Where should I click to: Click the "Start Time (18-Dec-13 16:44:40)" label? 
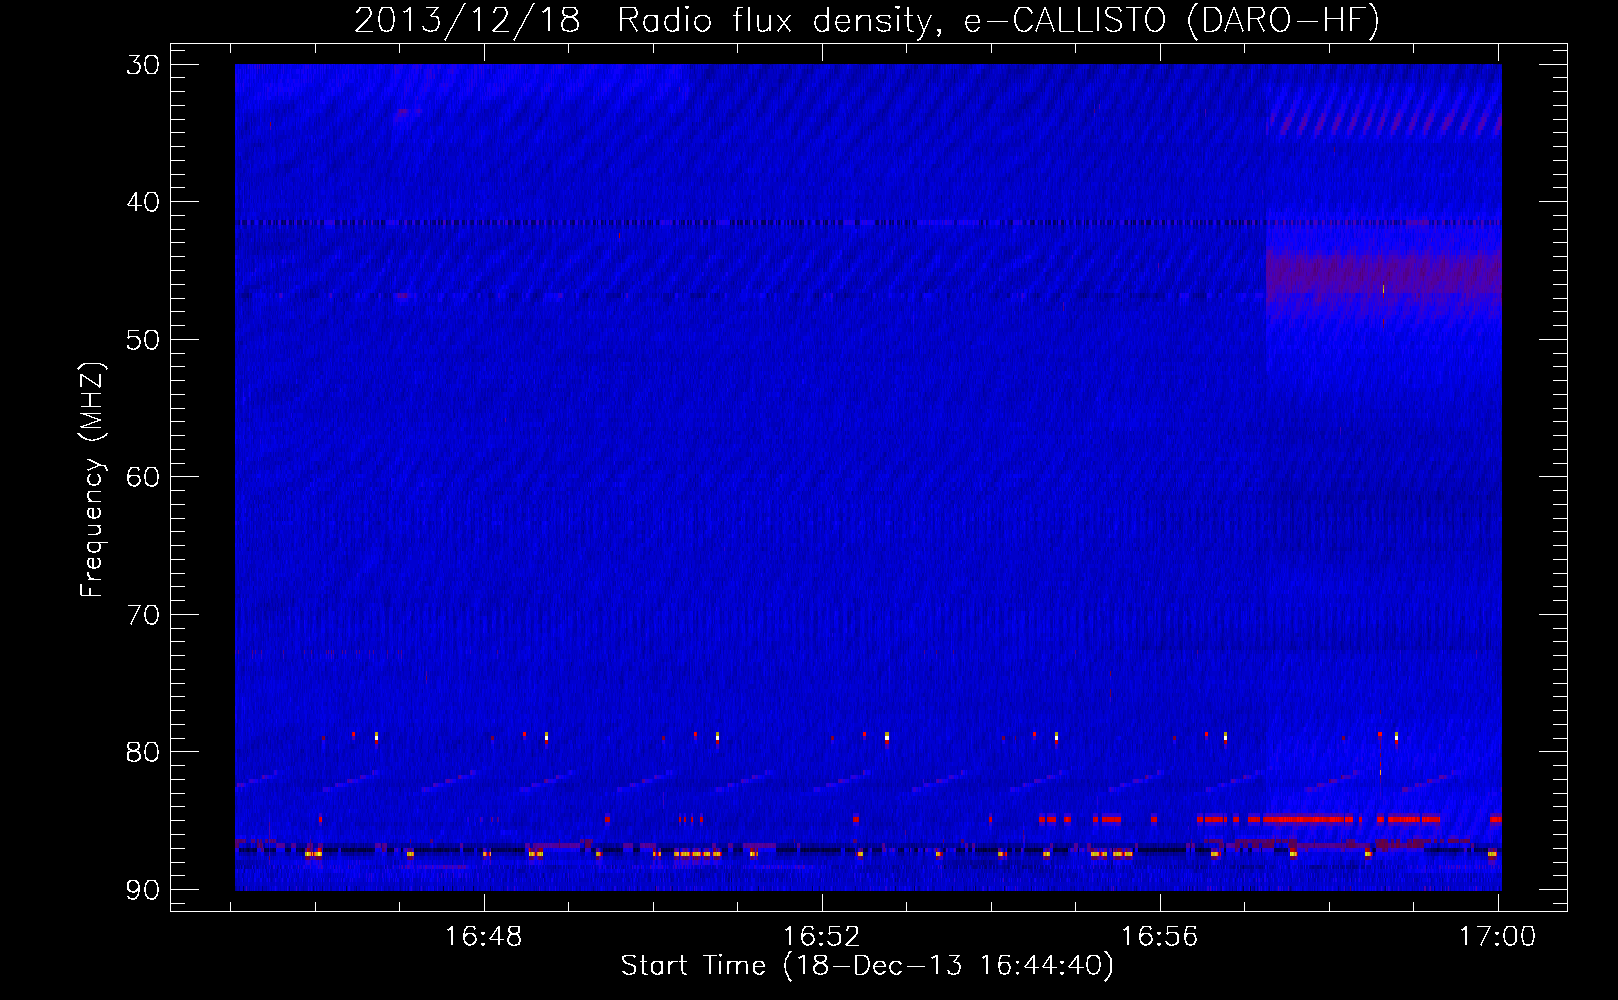tap(867, 966)
